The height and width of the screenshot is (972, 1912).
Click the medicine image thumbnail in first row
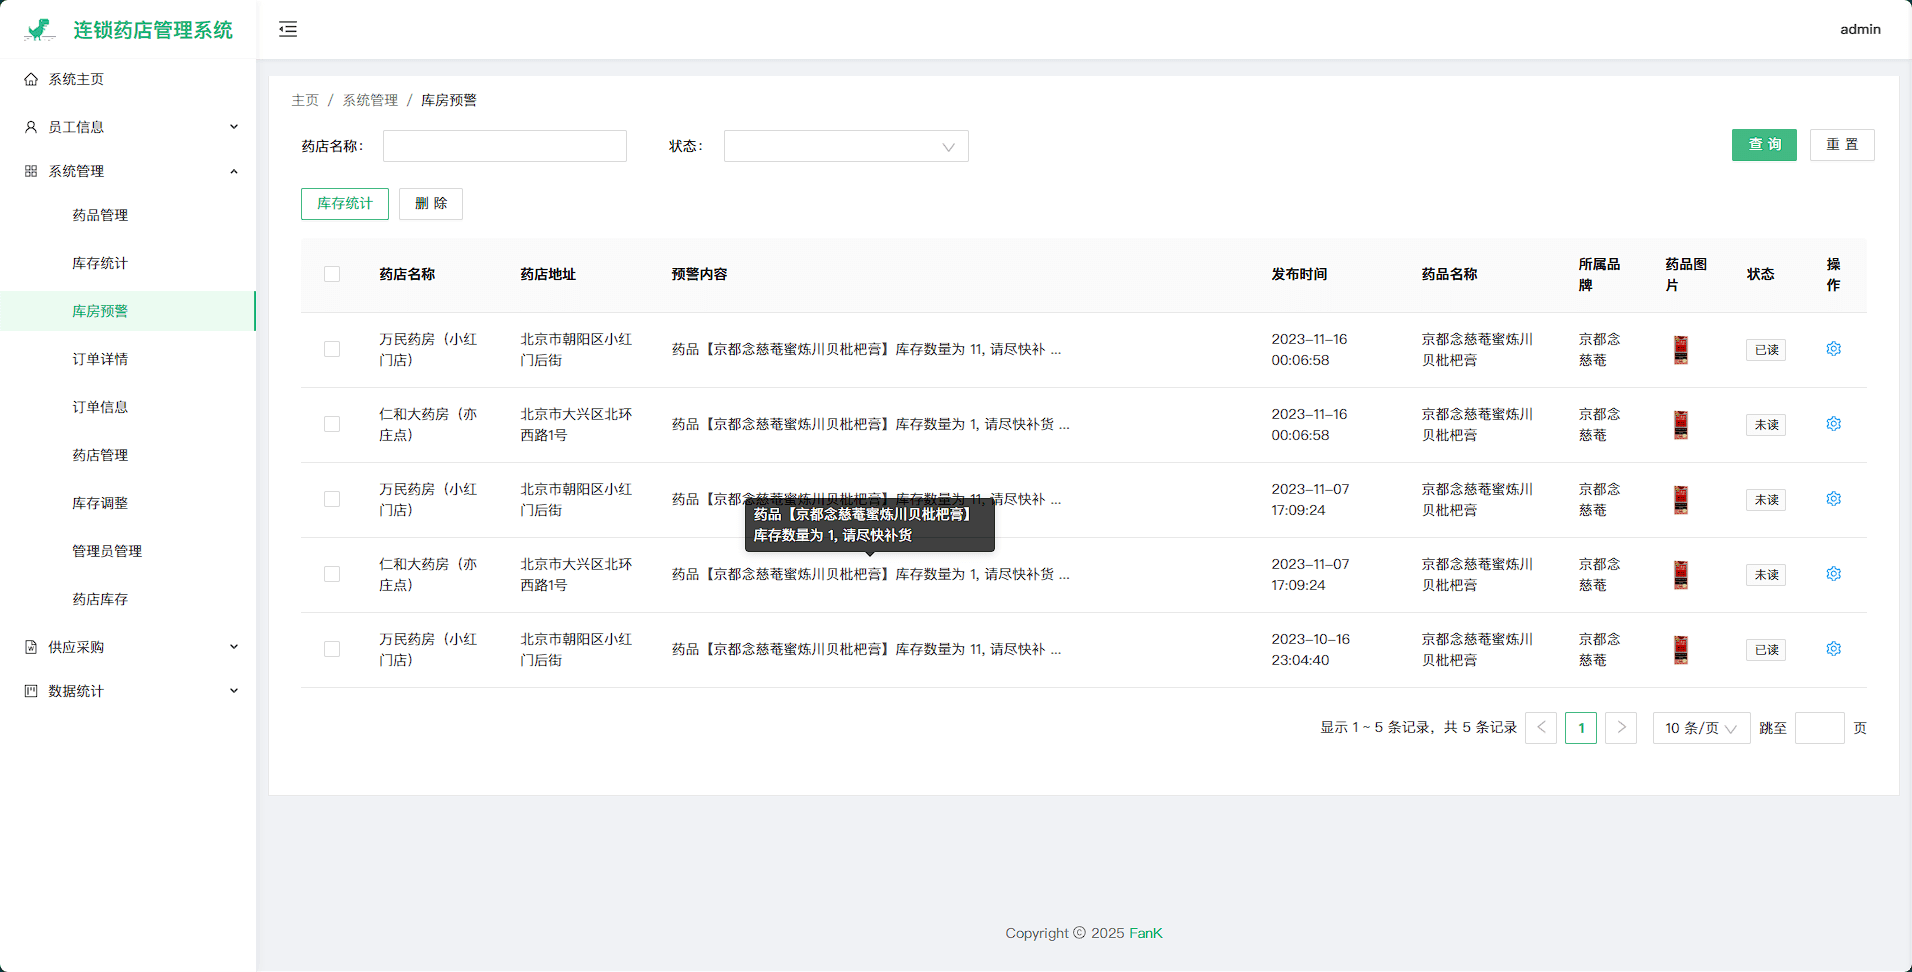point(1680,350)
